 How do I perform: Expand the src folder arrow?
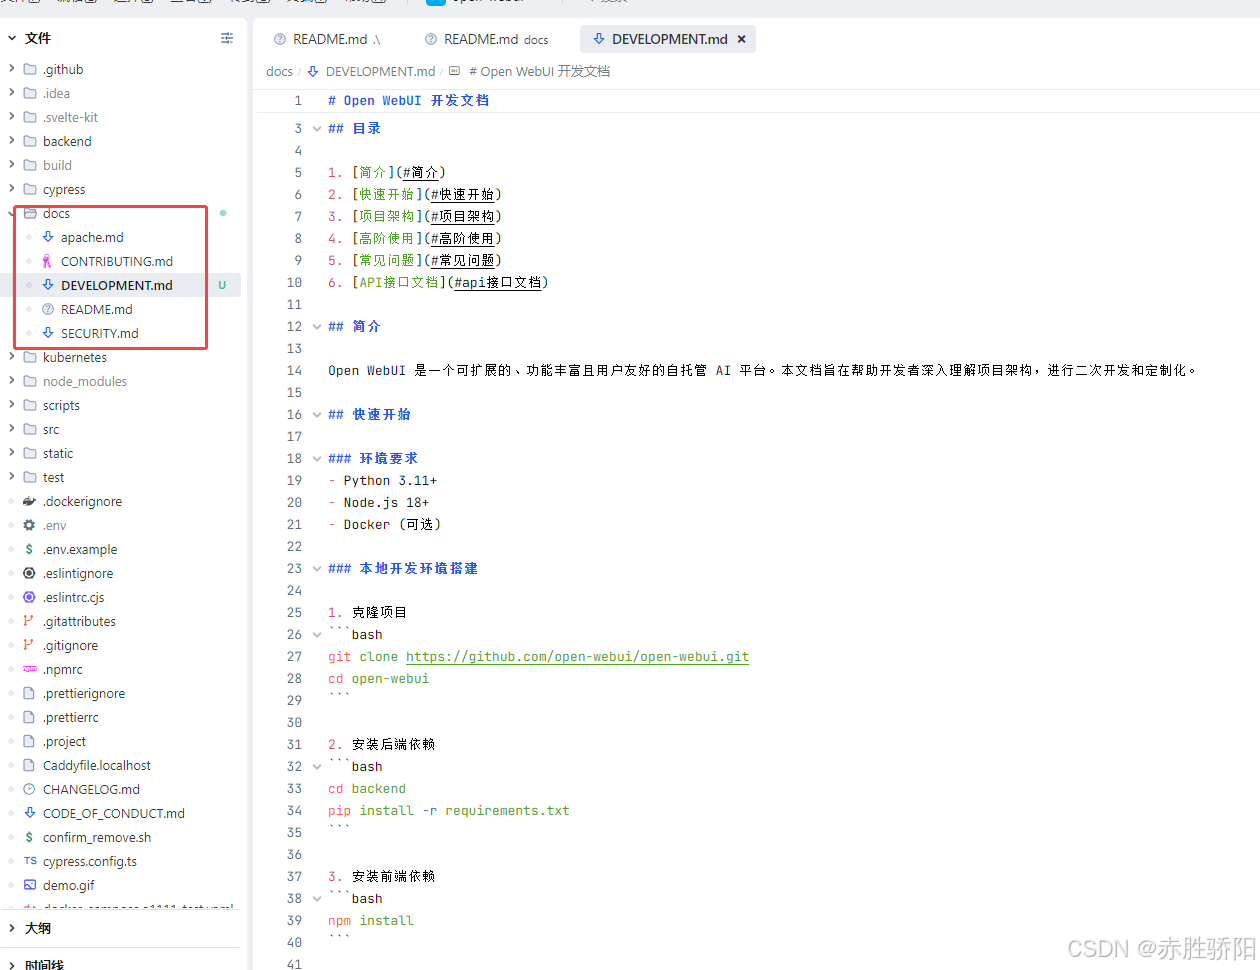point(12,429)
